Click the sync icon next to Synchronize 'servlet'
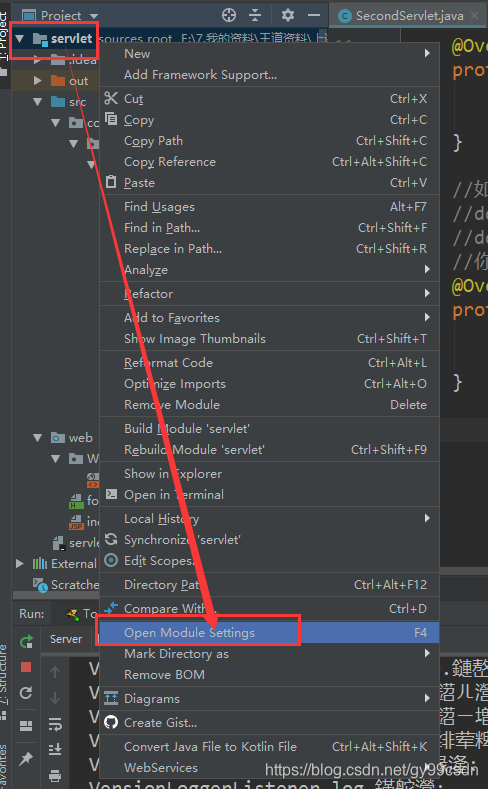The width and height of the screenshot is (488, 789). click(111, 539)
